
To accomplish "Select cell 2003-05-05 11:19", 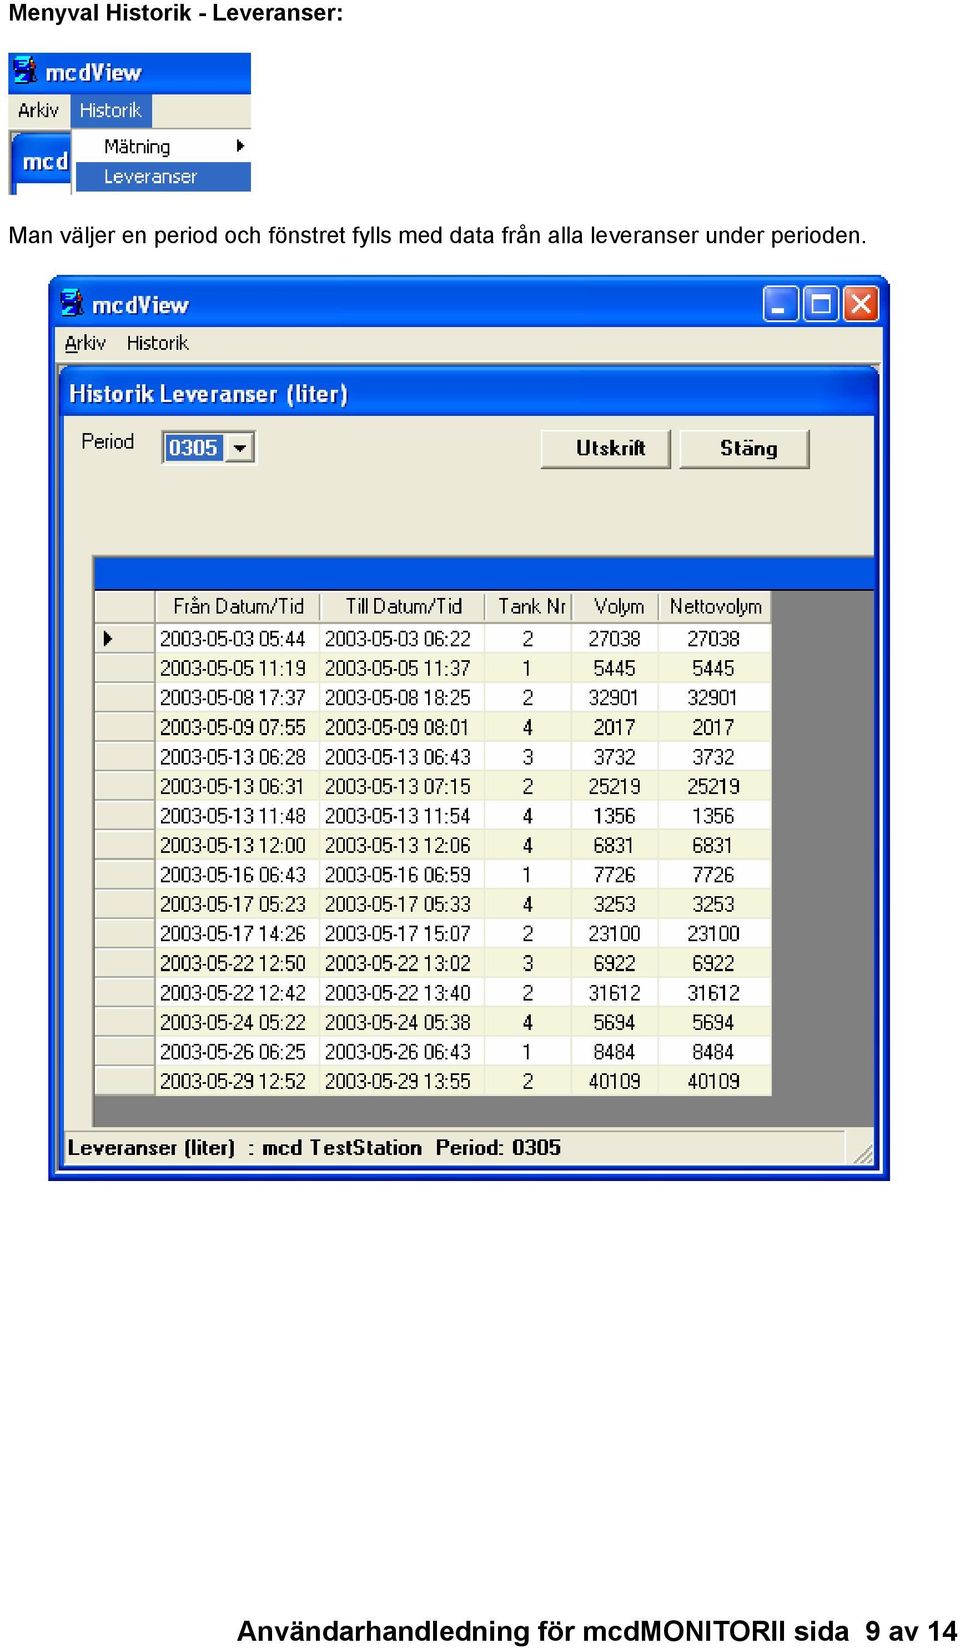I will [x=238, y=668].
